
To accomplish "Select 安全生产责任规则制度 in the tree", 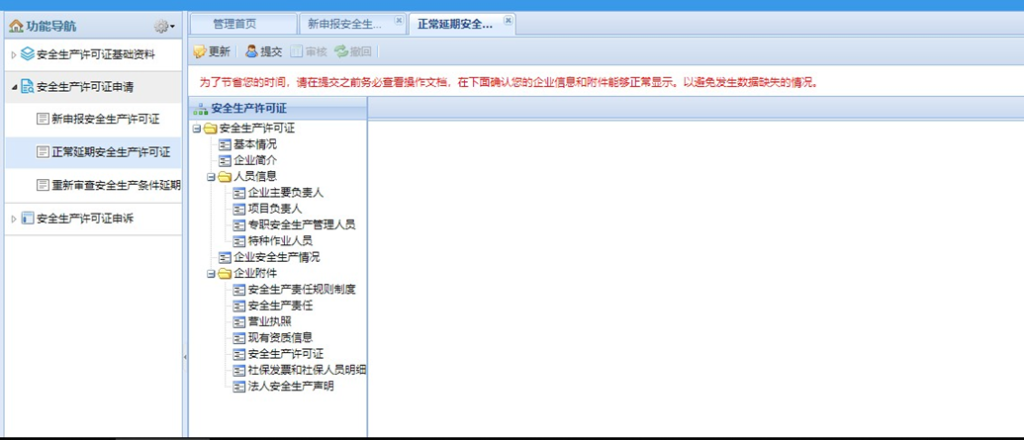I will [302, 290].
